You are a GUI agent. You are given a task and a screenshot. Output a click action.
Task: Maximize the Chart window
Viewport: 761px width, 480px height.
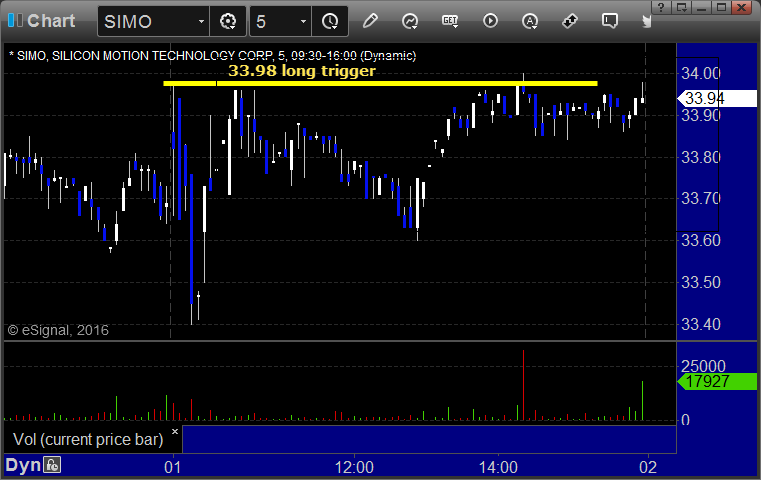[722, 7]
